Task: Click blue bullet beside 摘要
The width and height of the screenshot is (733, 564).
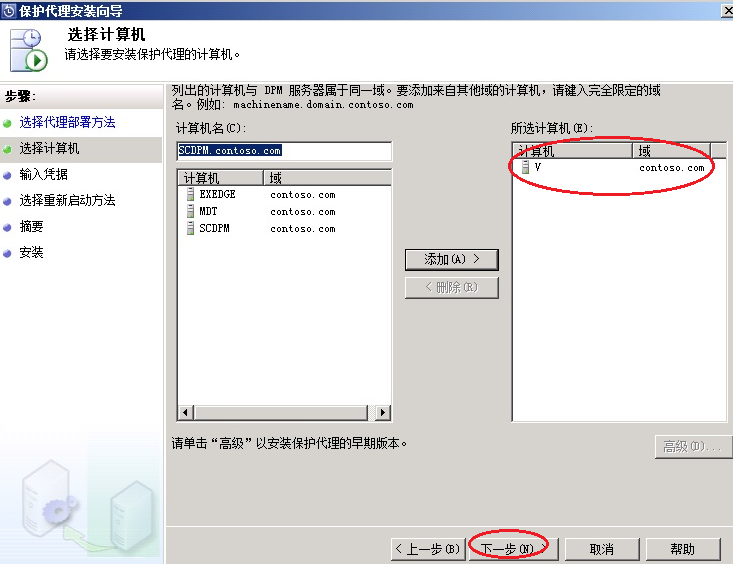Action: point(7,228)
